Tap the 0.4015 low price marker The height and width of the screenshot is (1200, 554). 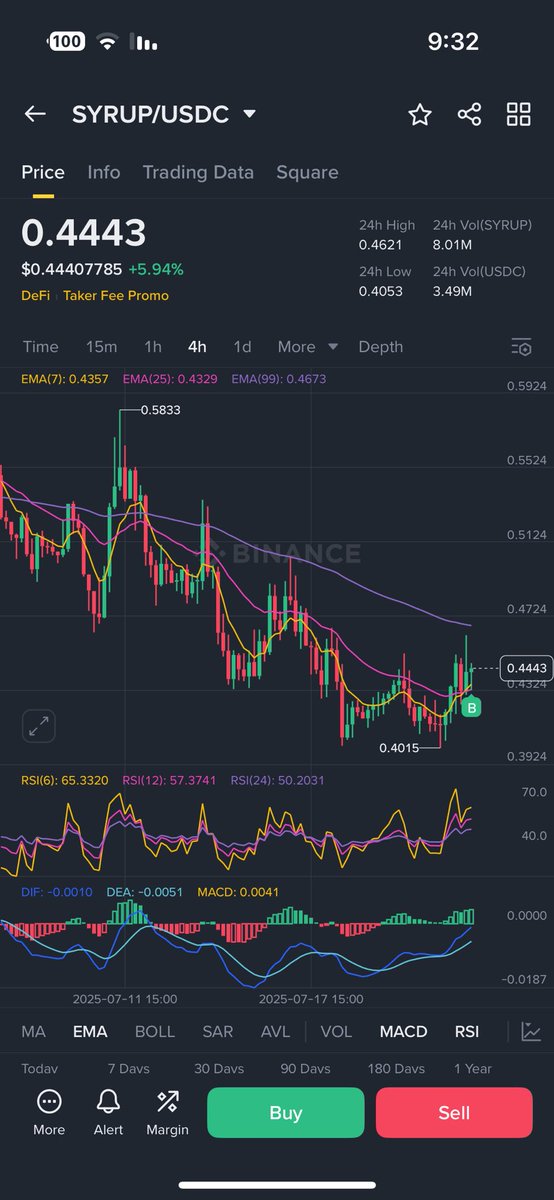(x=399, y=747)
